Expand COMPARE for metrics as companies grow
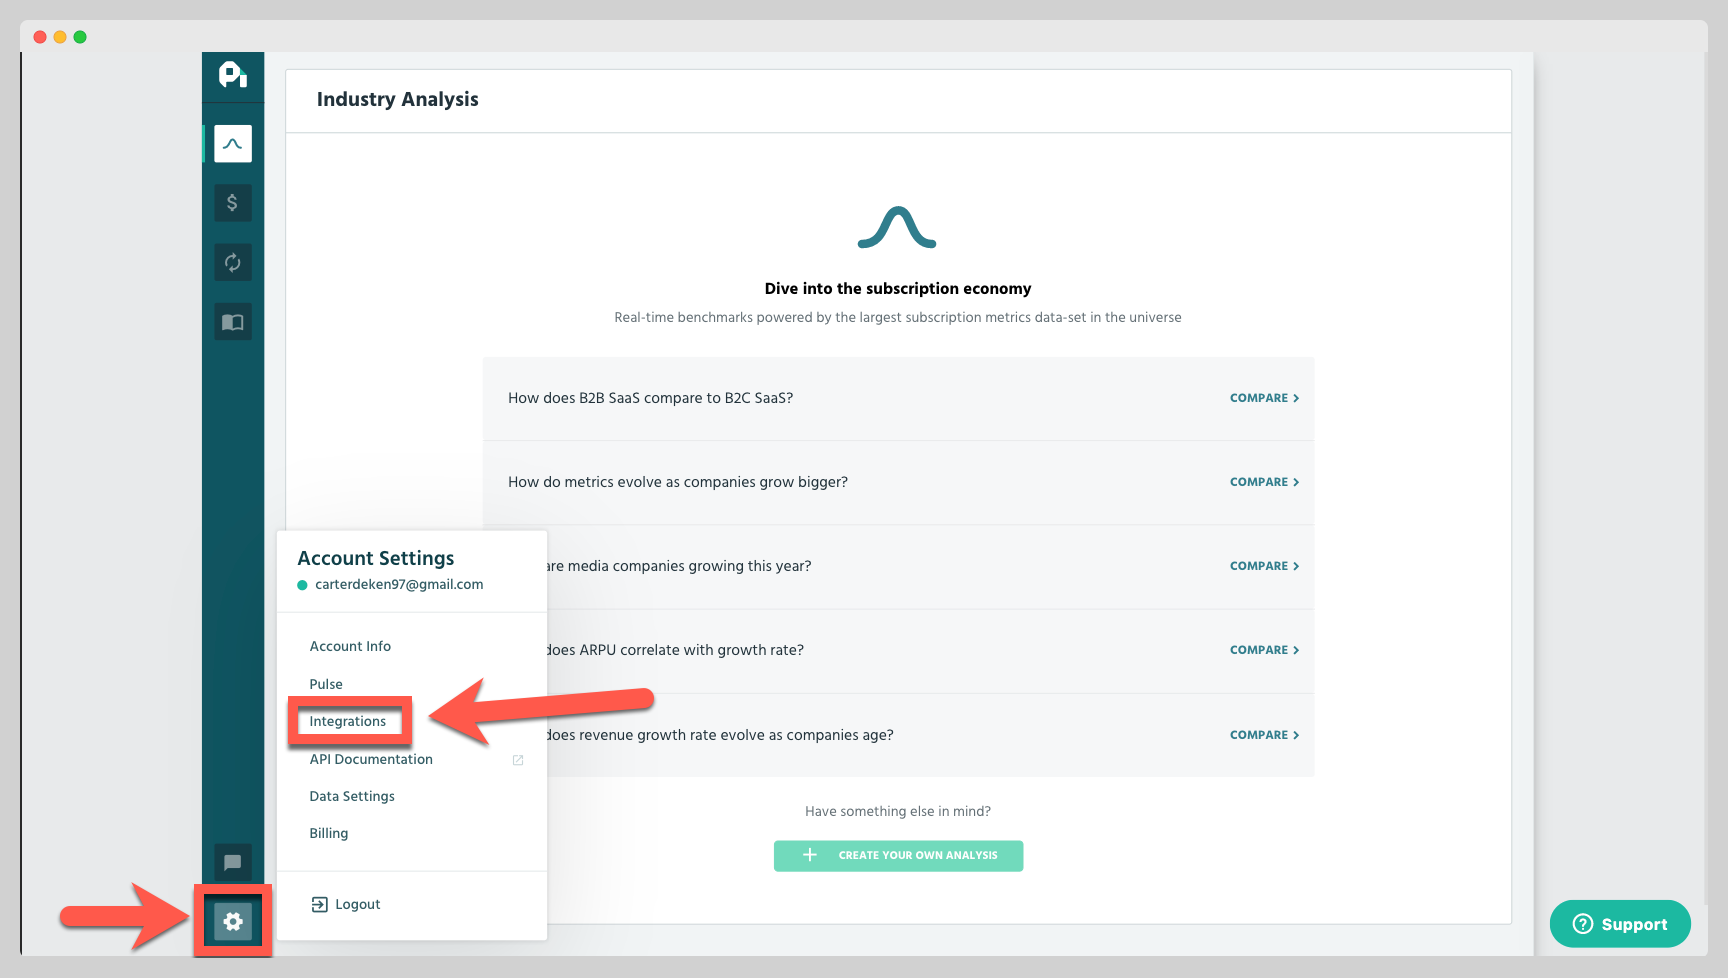The image size is (1728, 978). tap(1264, 482)
